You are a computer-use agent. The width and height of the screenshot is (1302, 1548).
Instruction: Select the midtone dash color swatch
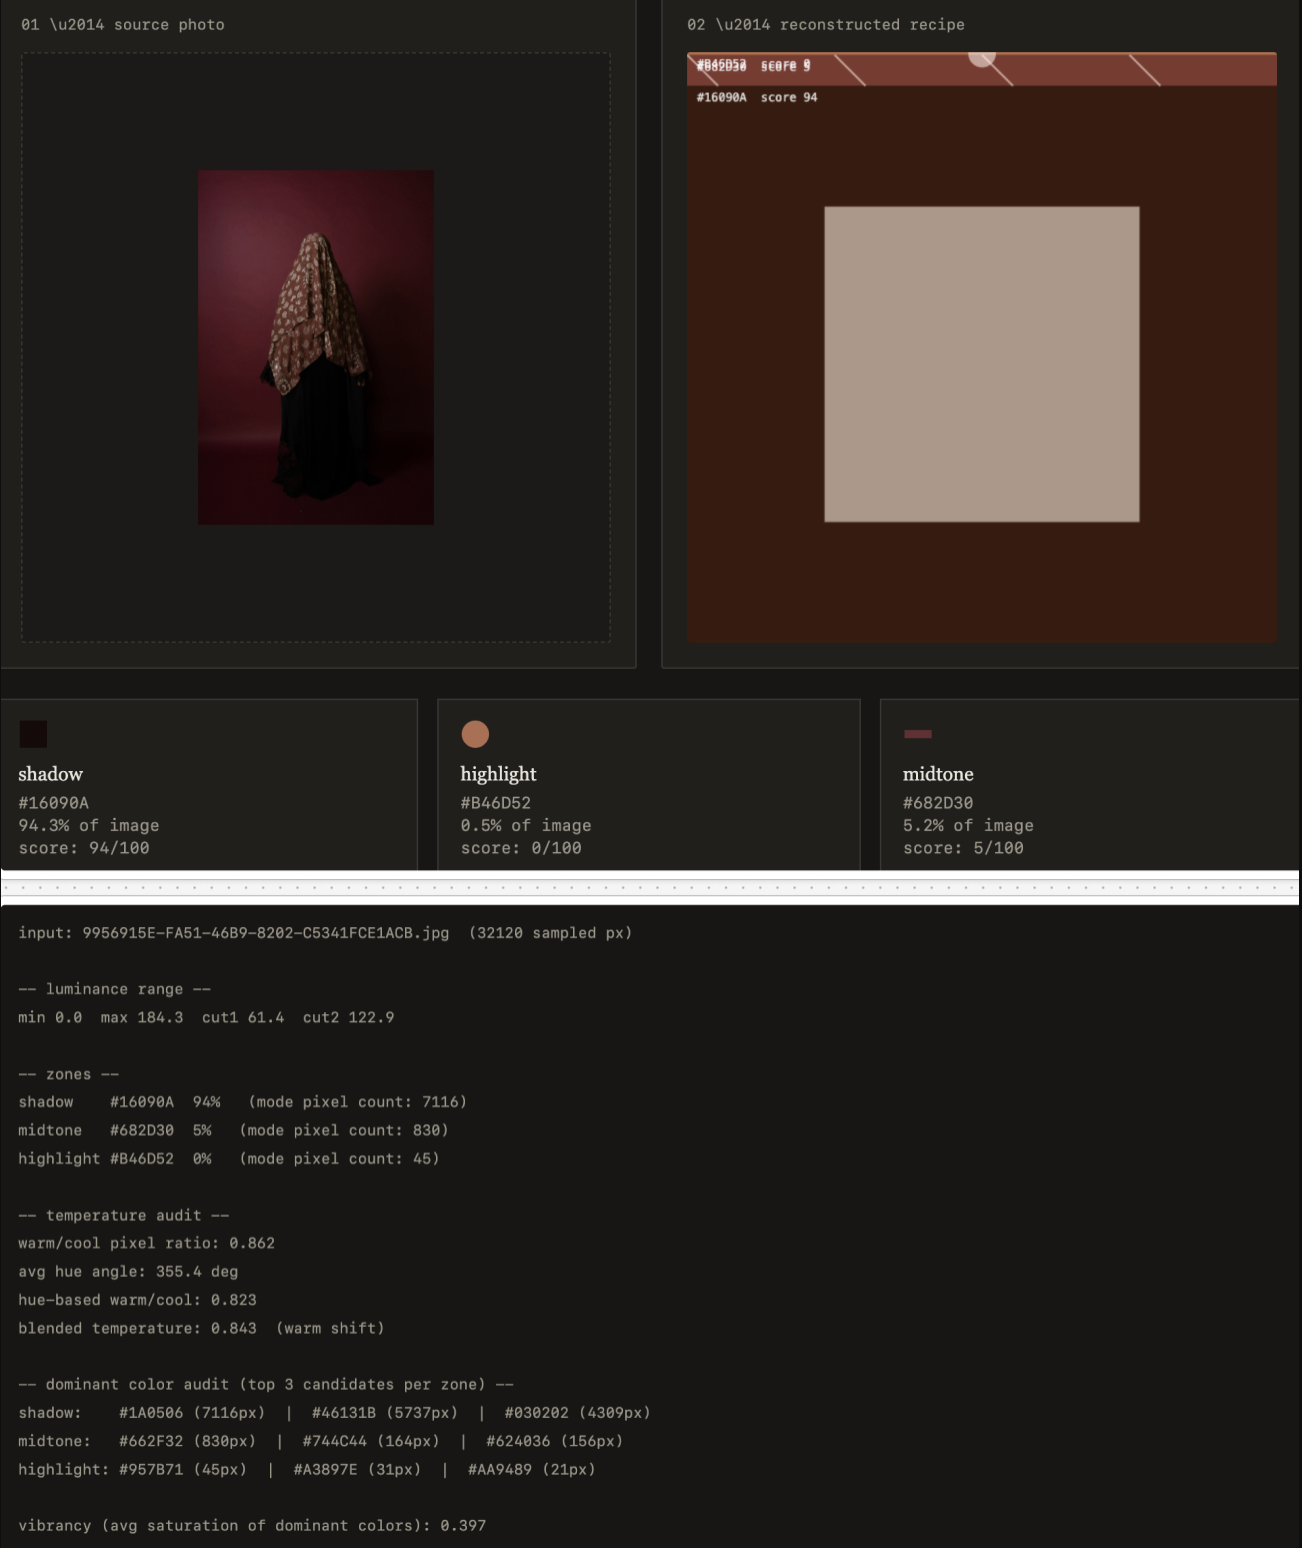(x=918, y=734)
